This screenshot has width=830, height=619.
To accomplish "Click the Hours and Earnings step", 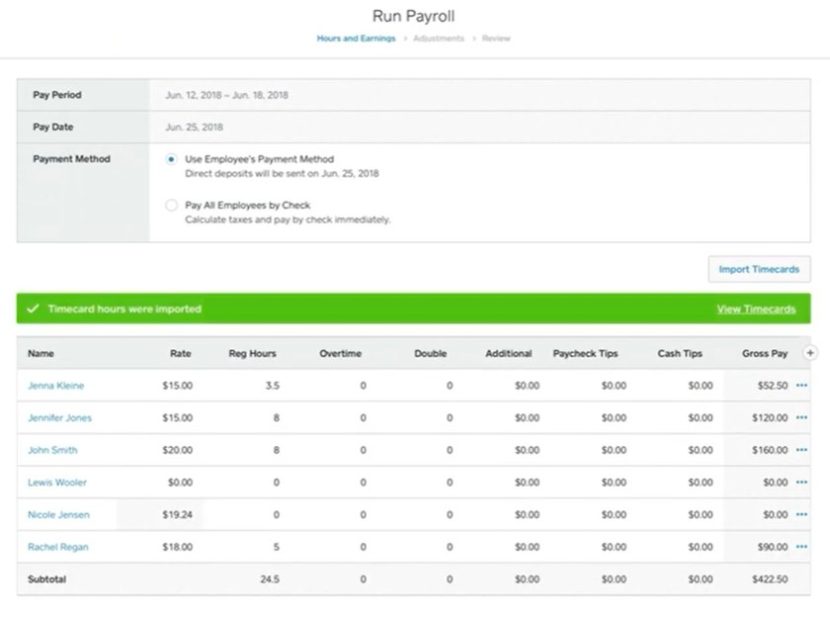I will [355, 37].
